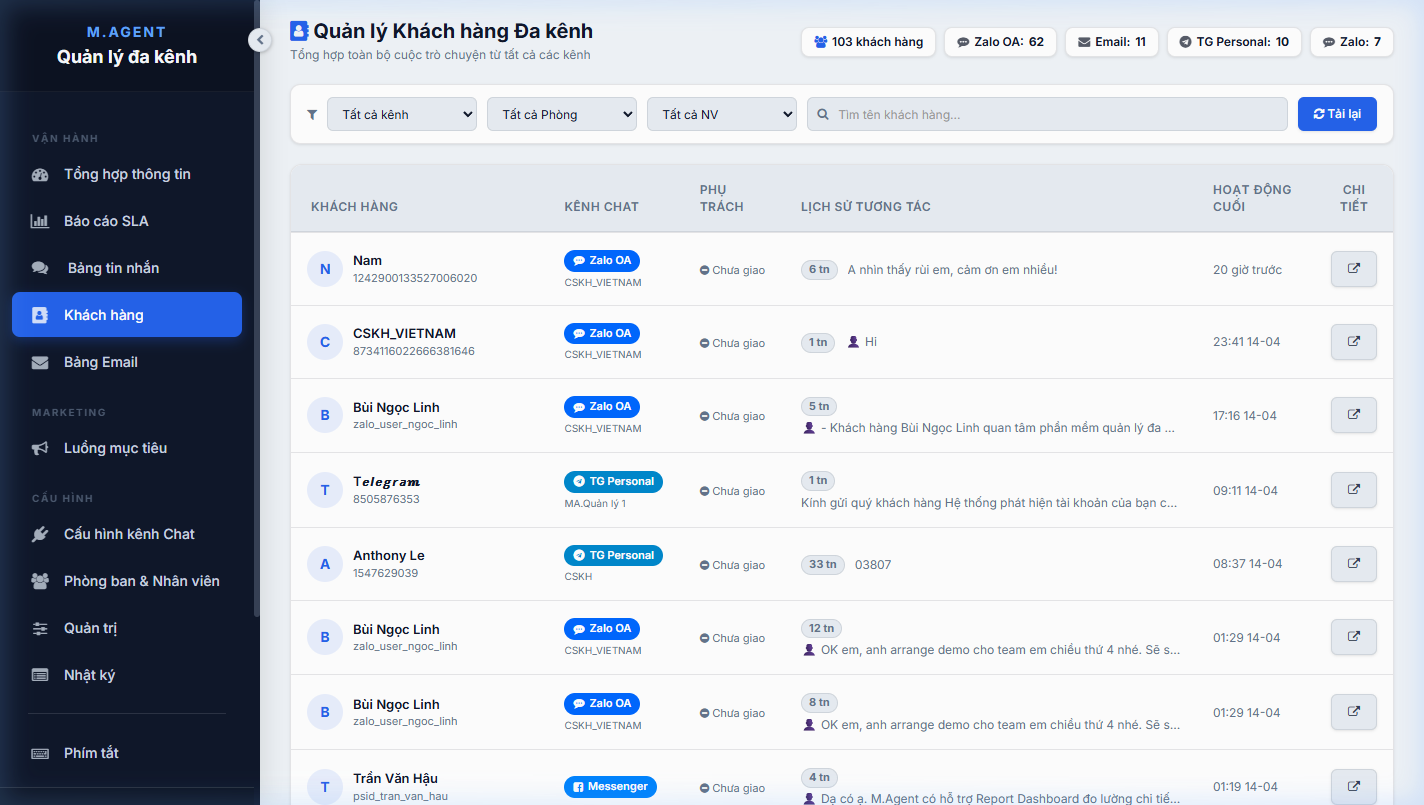Image resolution: width=1424 pixels, height=805 pixels.
Task: Click avatar T of Telegram customer
Action: click(x=325, y=490)
